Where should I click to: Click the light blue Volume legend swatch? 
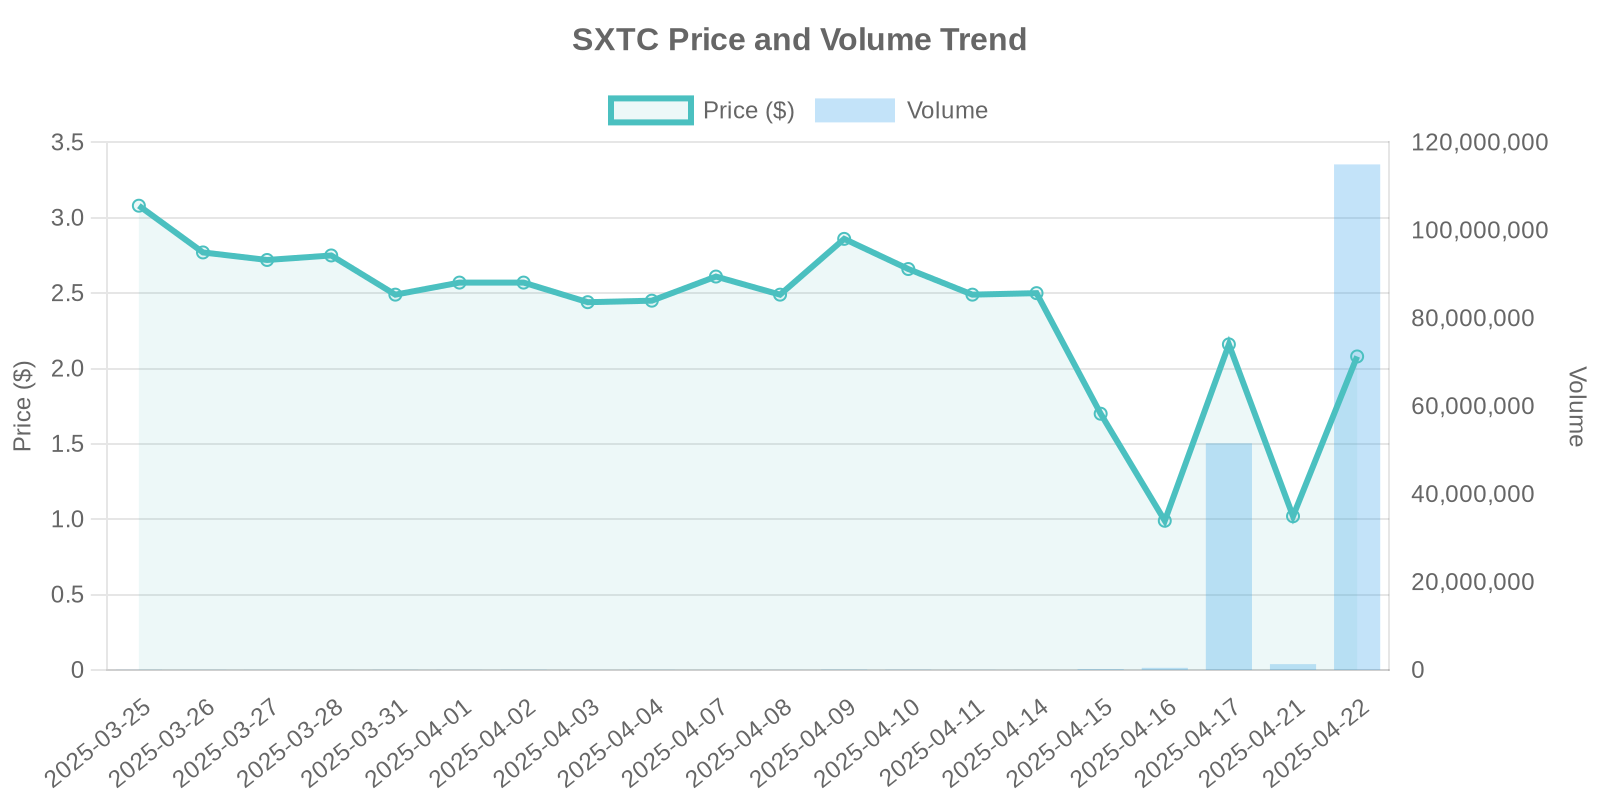click(854, 111)
